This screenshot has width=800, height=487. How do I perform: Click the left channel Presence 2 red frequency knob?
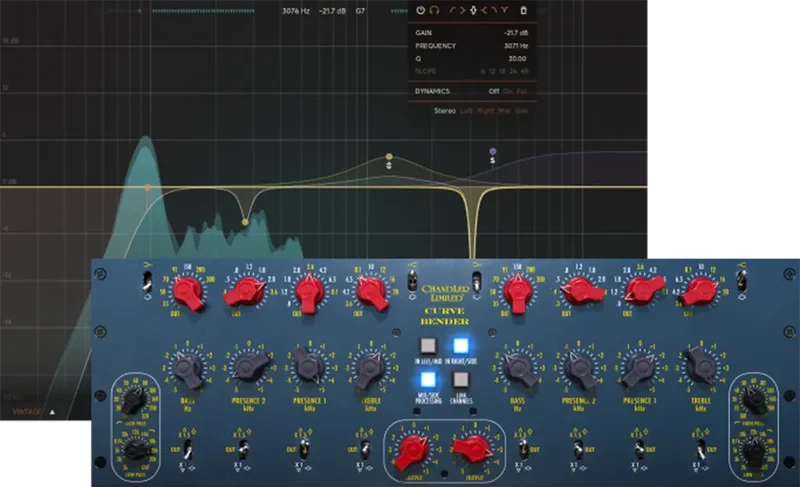click(245, 293)
